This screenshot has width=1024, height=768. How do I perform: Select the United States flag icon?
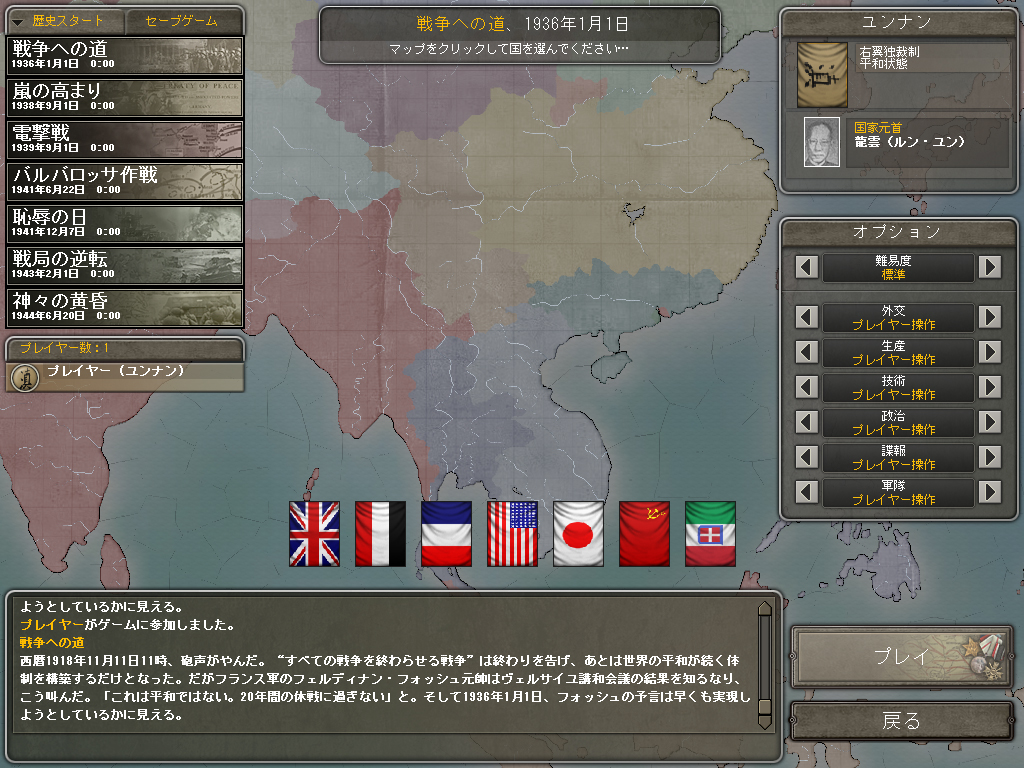point(512,534)
